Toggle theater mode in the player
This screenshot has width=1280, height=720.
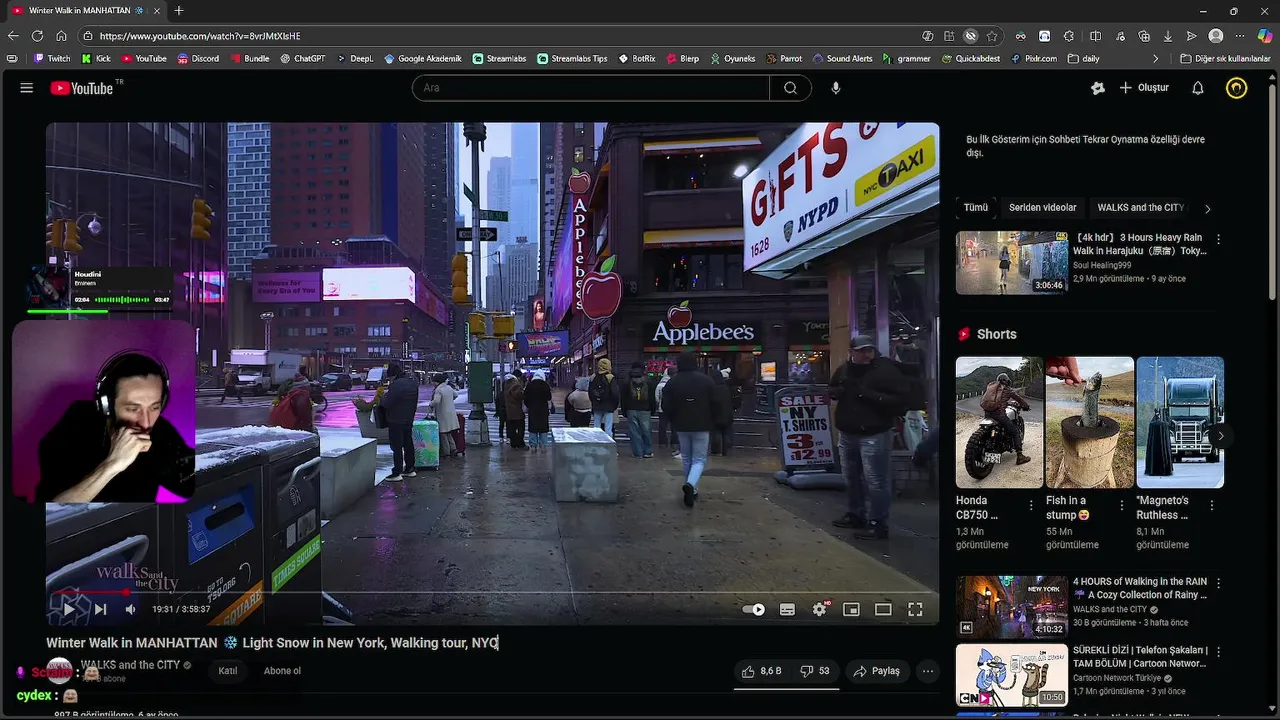[x=883, y=609]
